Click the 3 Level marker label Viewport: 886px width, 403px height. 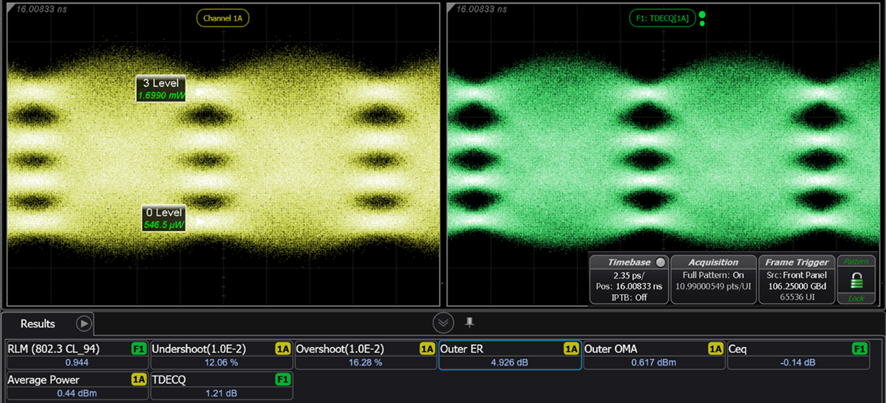[x=161, y=88]
